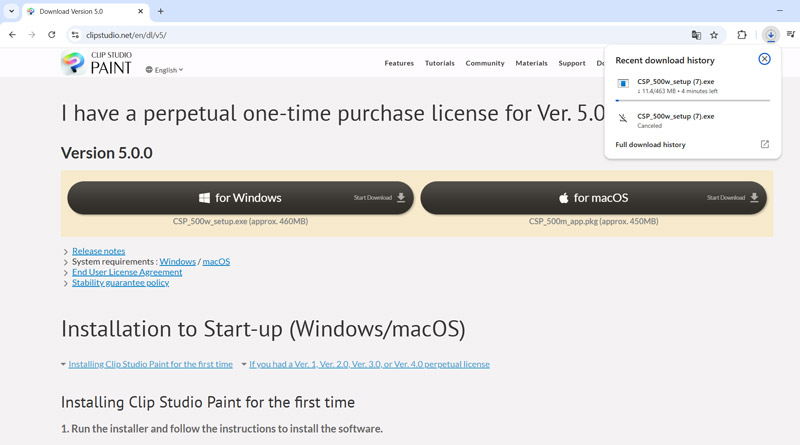This screenshot has width=800, height=445.
Task: Start download for Windows
Action: pos(239,198)
